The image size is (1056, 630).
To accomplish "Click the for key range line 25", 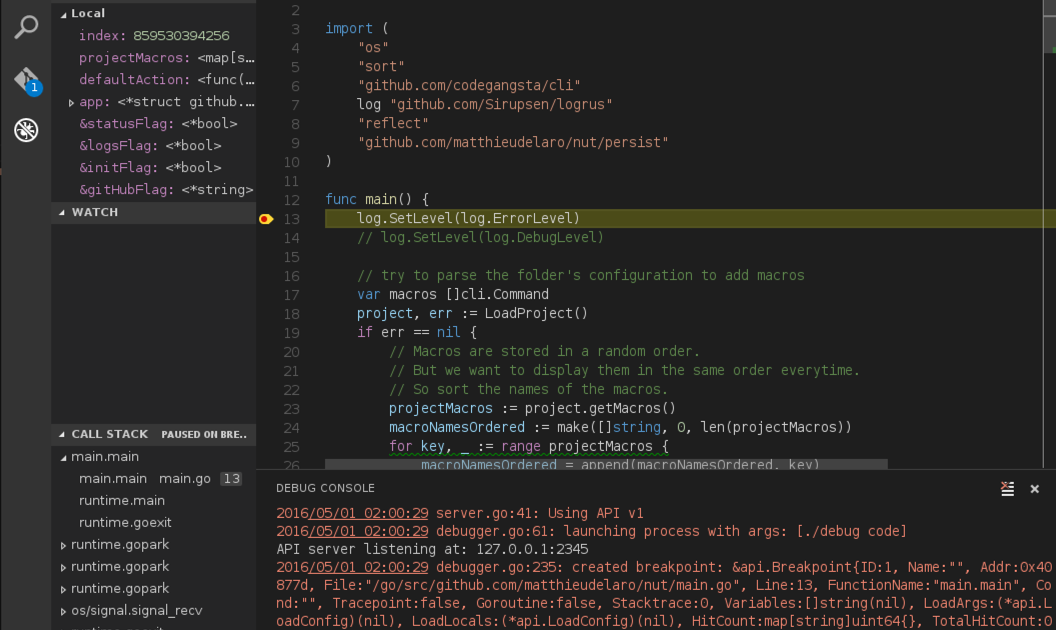I will pos(529,447).
